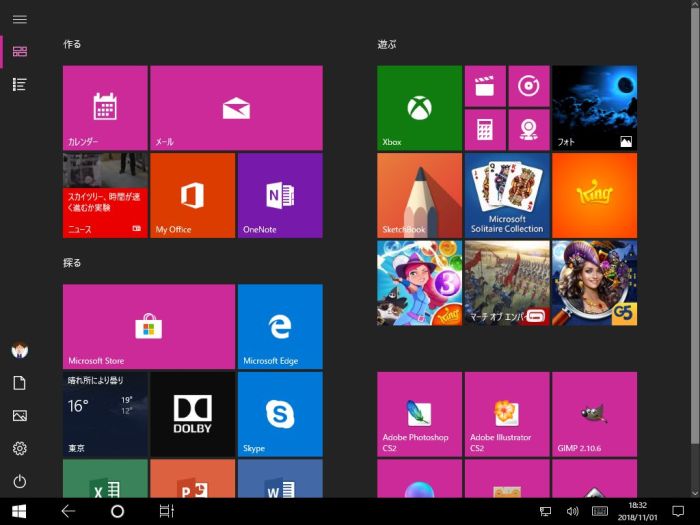Open the Microsoft Store tile
The image size is (700, 525).
tap(149, 326)
